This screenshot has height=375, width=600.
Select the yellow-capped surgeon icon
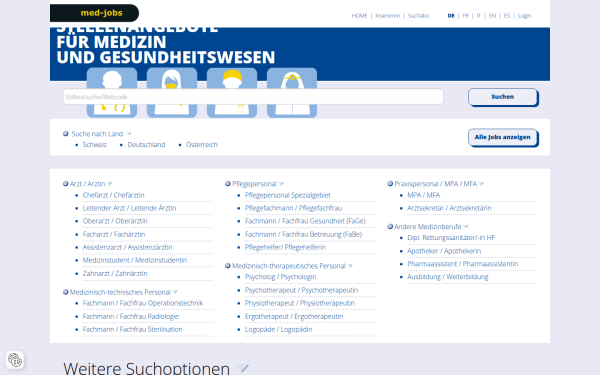click(x=232, y=93)
